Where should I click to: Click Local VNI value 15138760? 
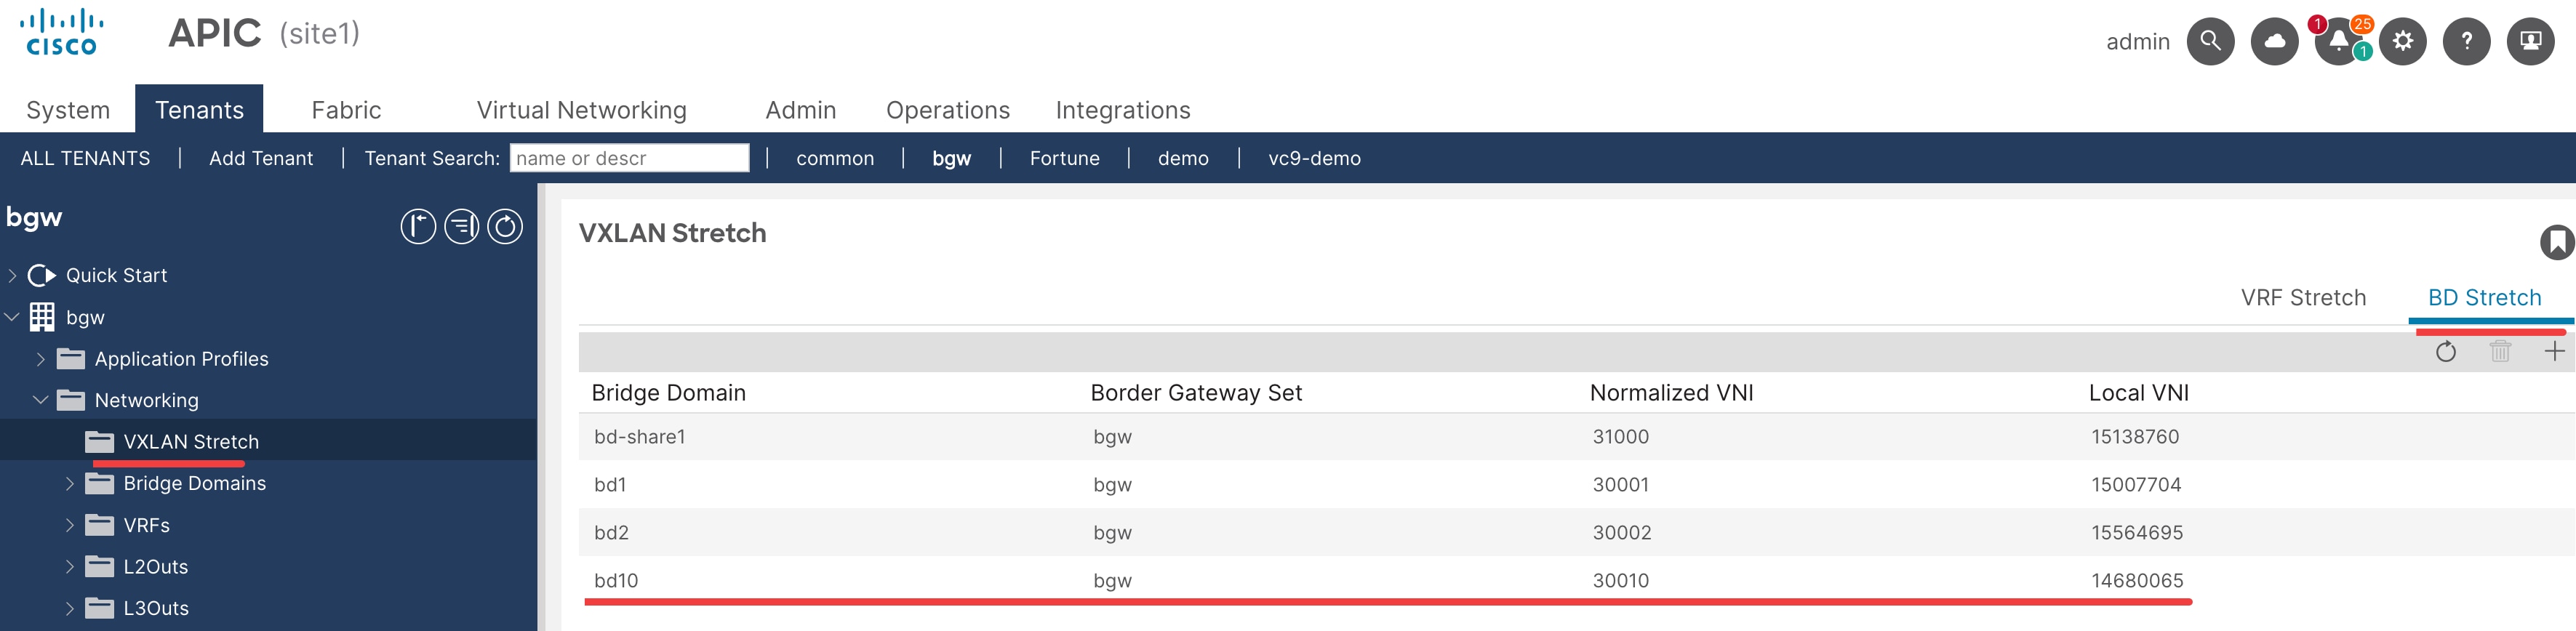click(2134, 436)
